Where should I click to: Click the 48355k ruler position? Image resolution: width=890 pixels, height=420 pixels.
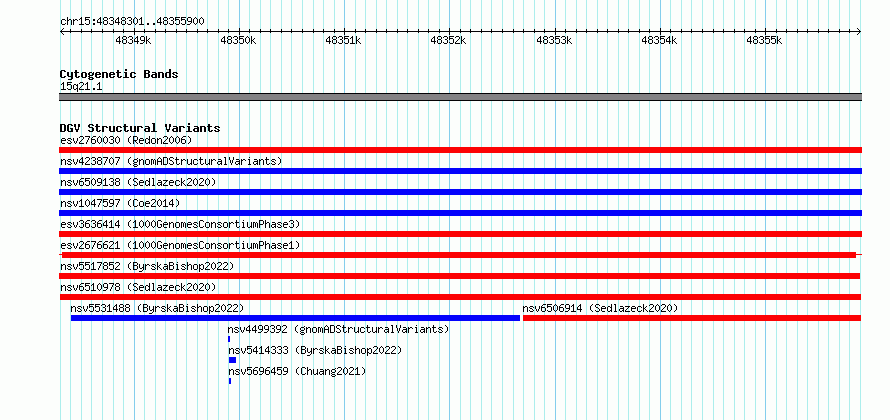(765, 40)
